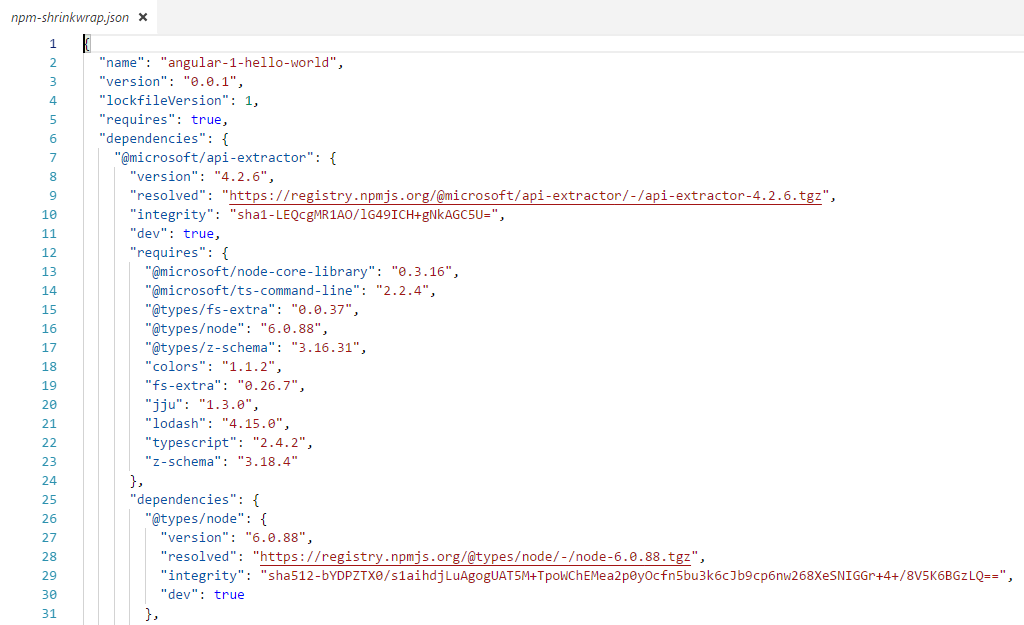Select the npm-shrinkwrap.json editor tab
Viewport: 1024px width, 625px height.
pyautogui.click(x=70, y=18)
